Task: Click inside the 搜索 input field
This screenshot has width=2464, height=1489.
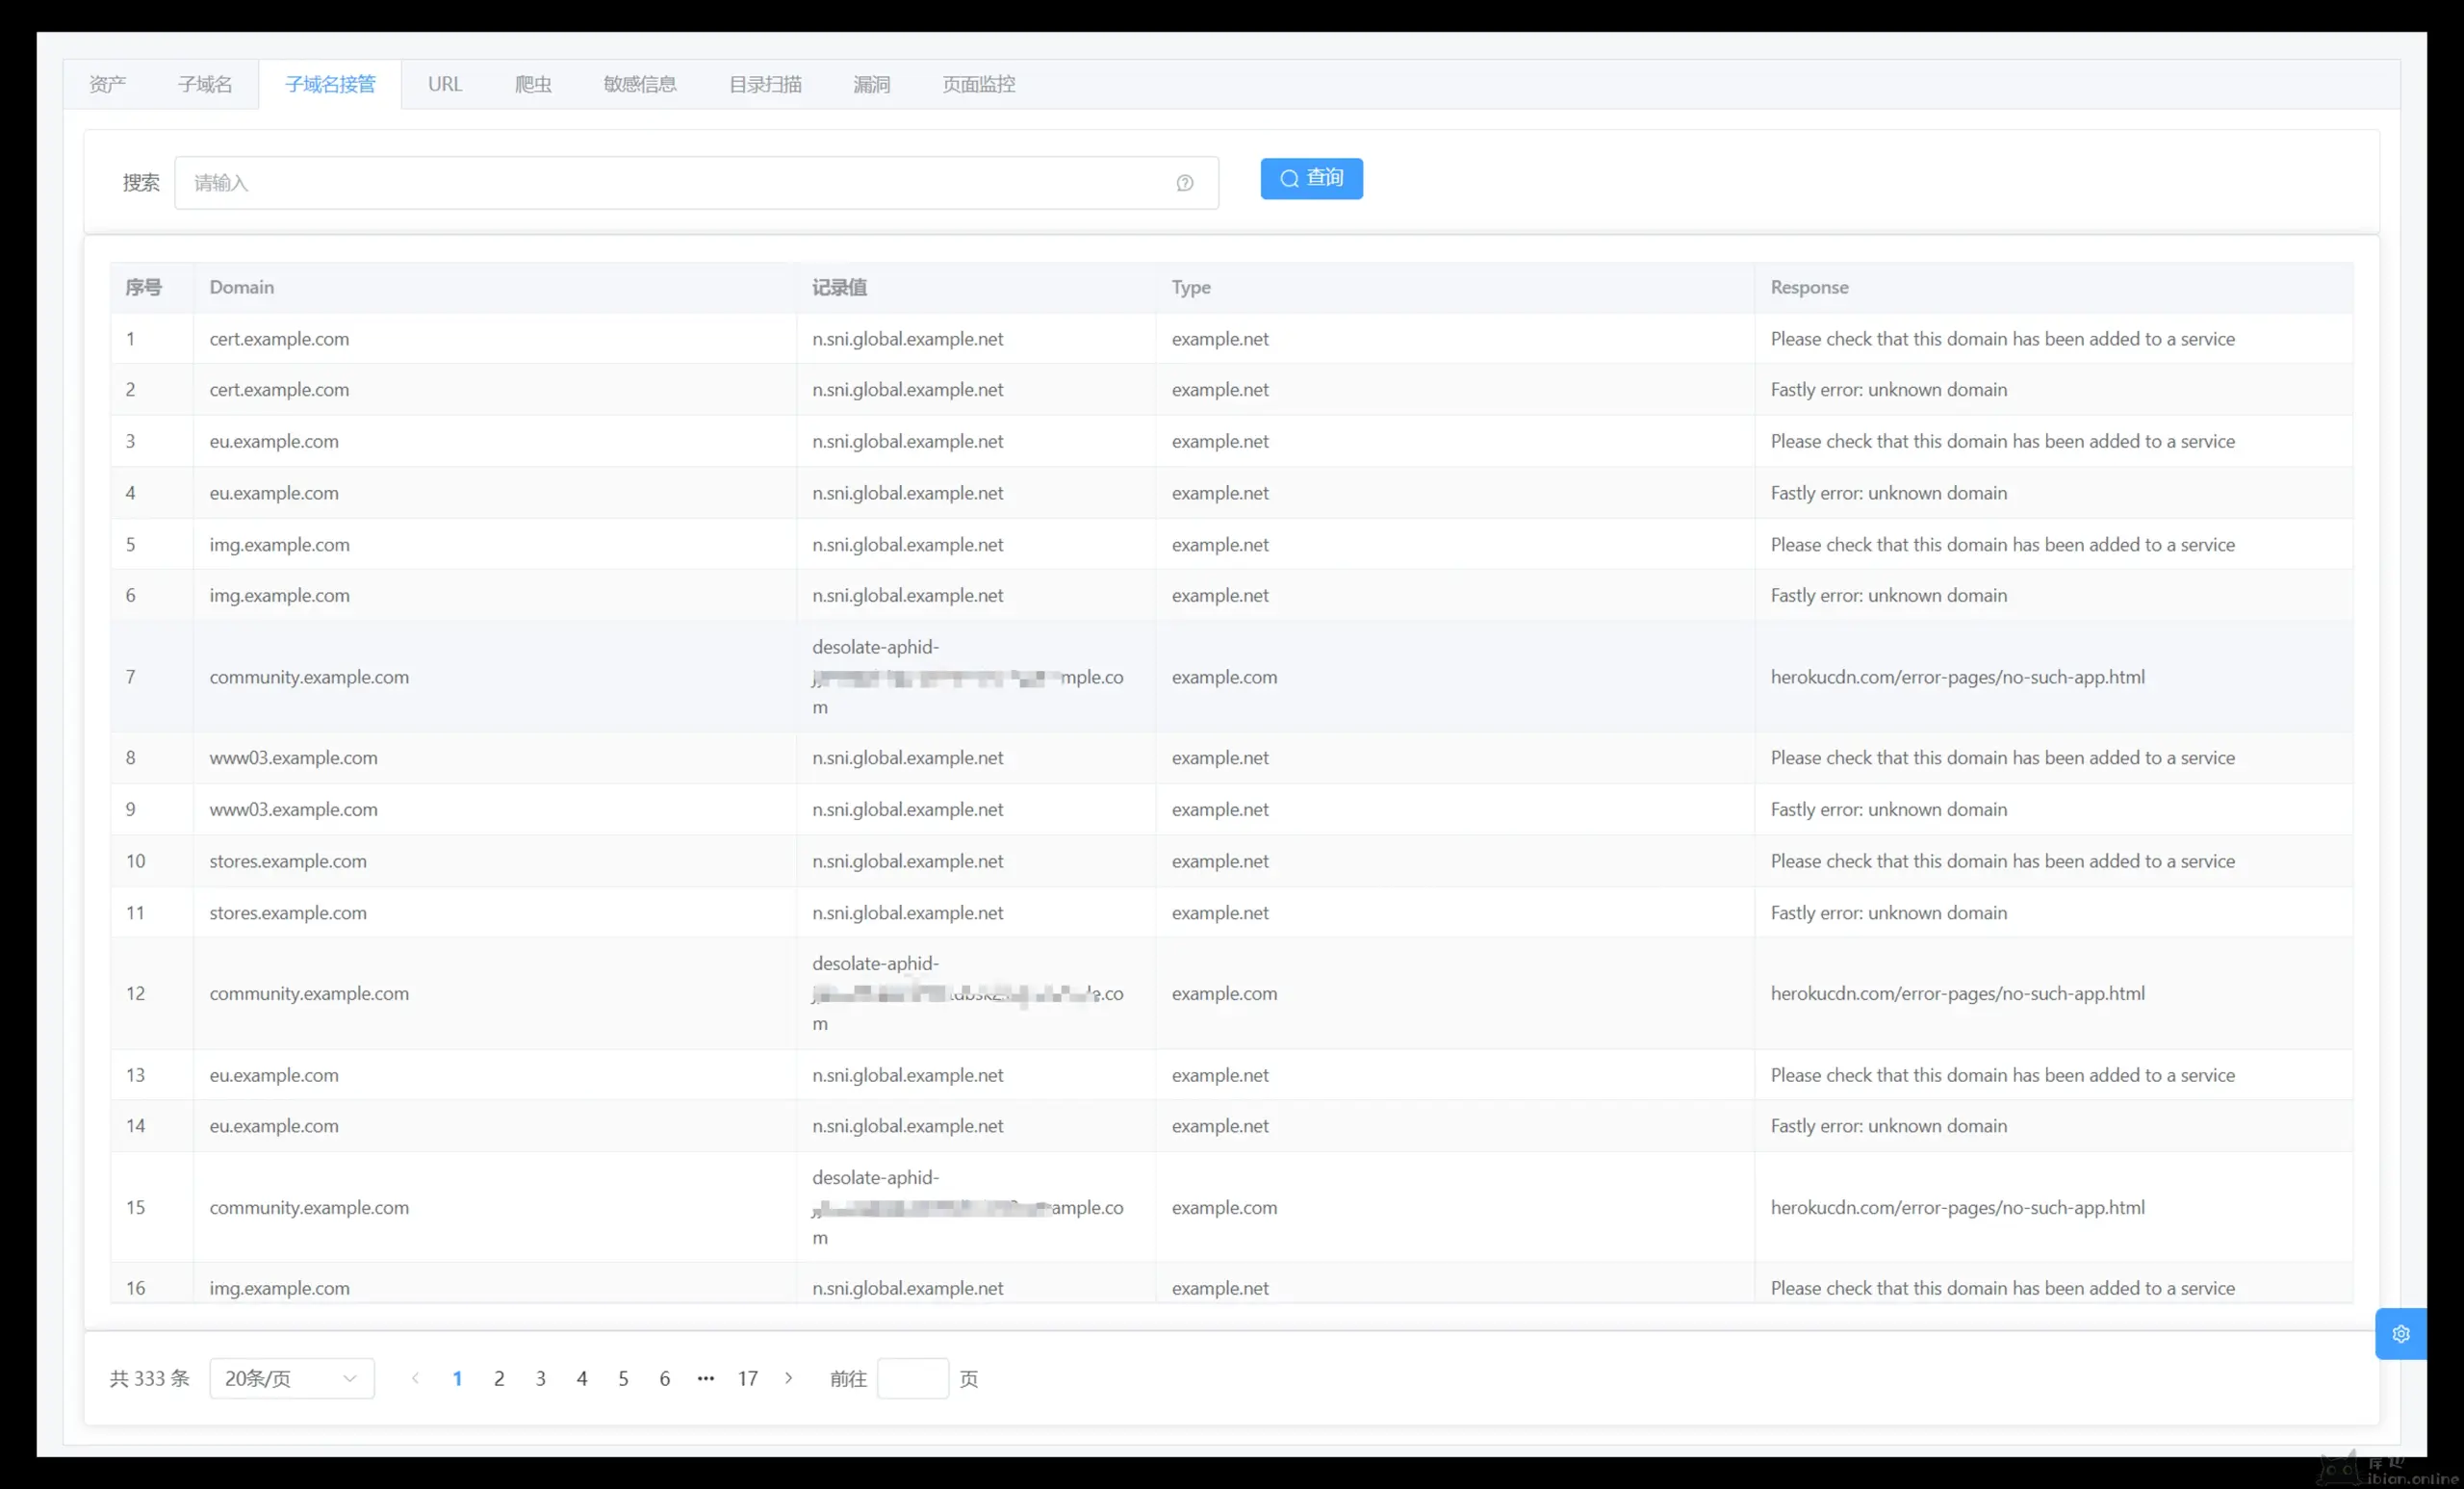Action: pyautogui.click(x=680, y=183)
